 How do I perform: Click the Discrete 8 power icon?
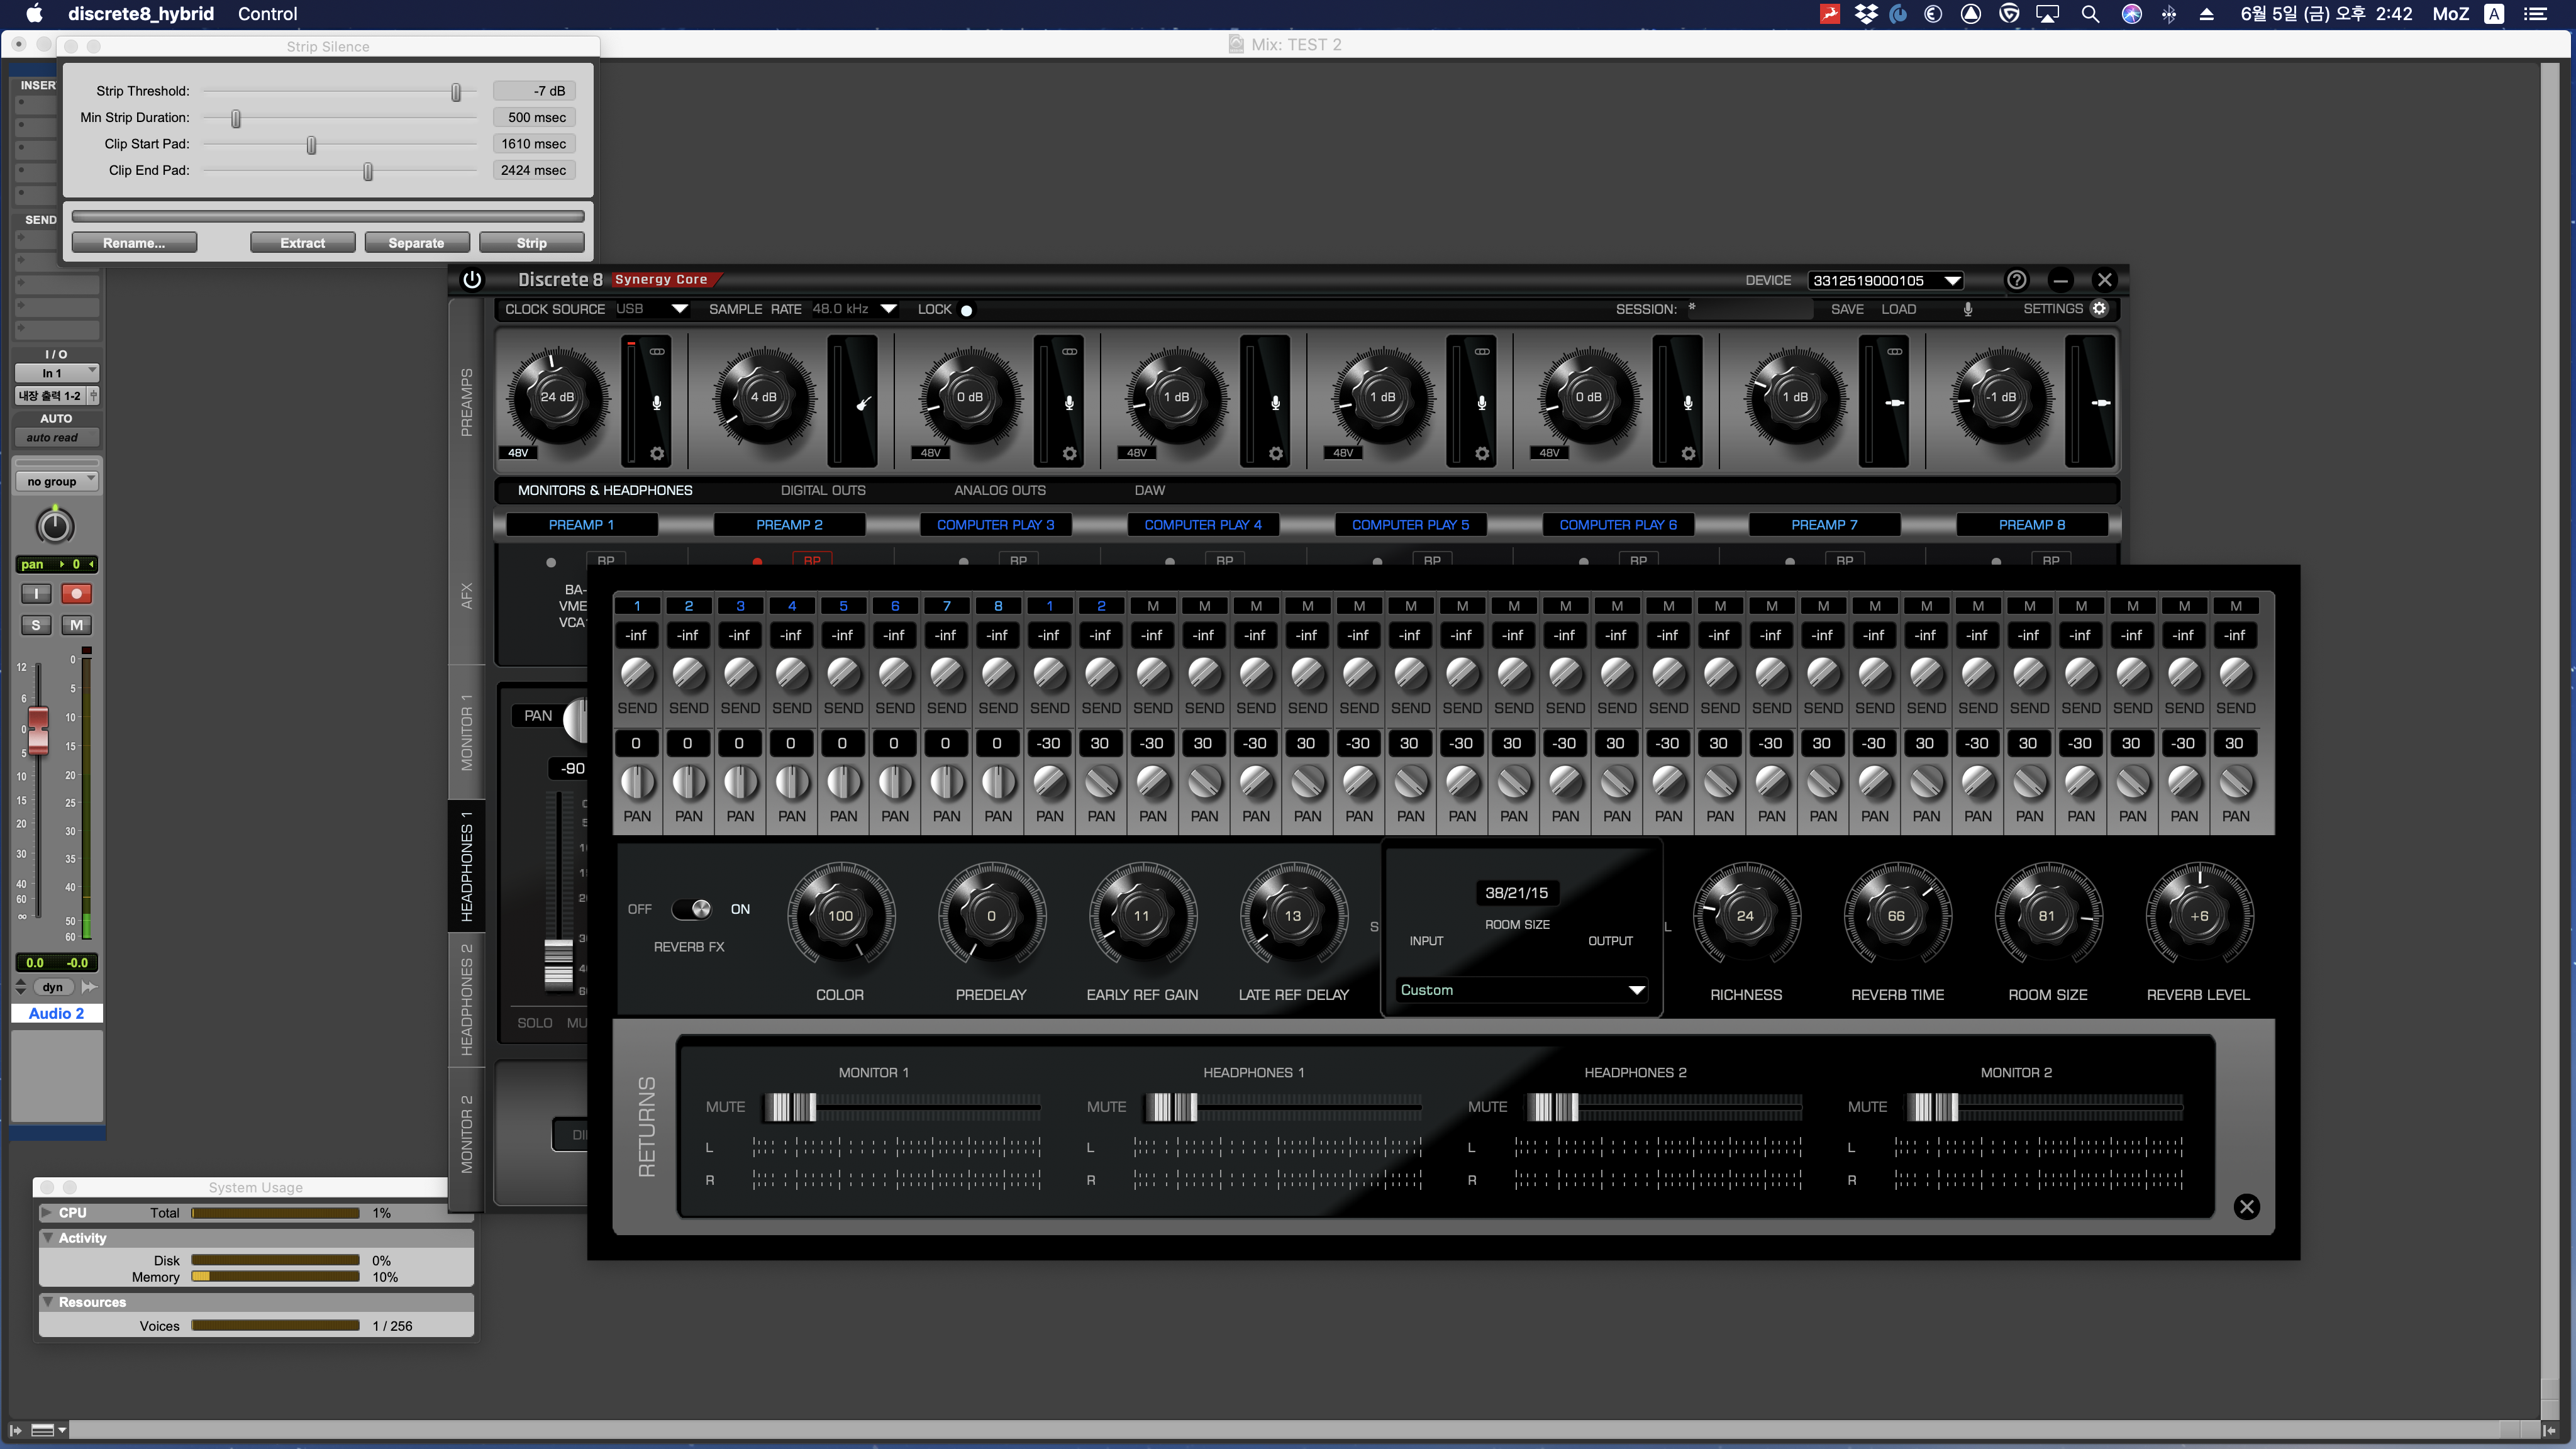[472, 280]
